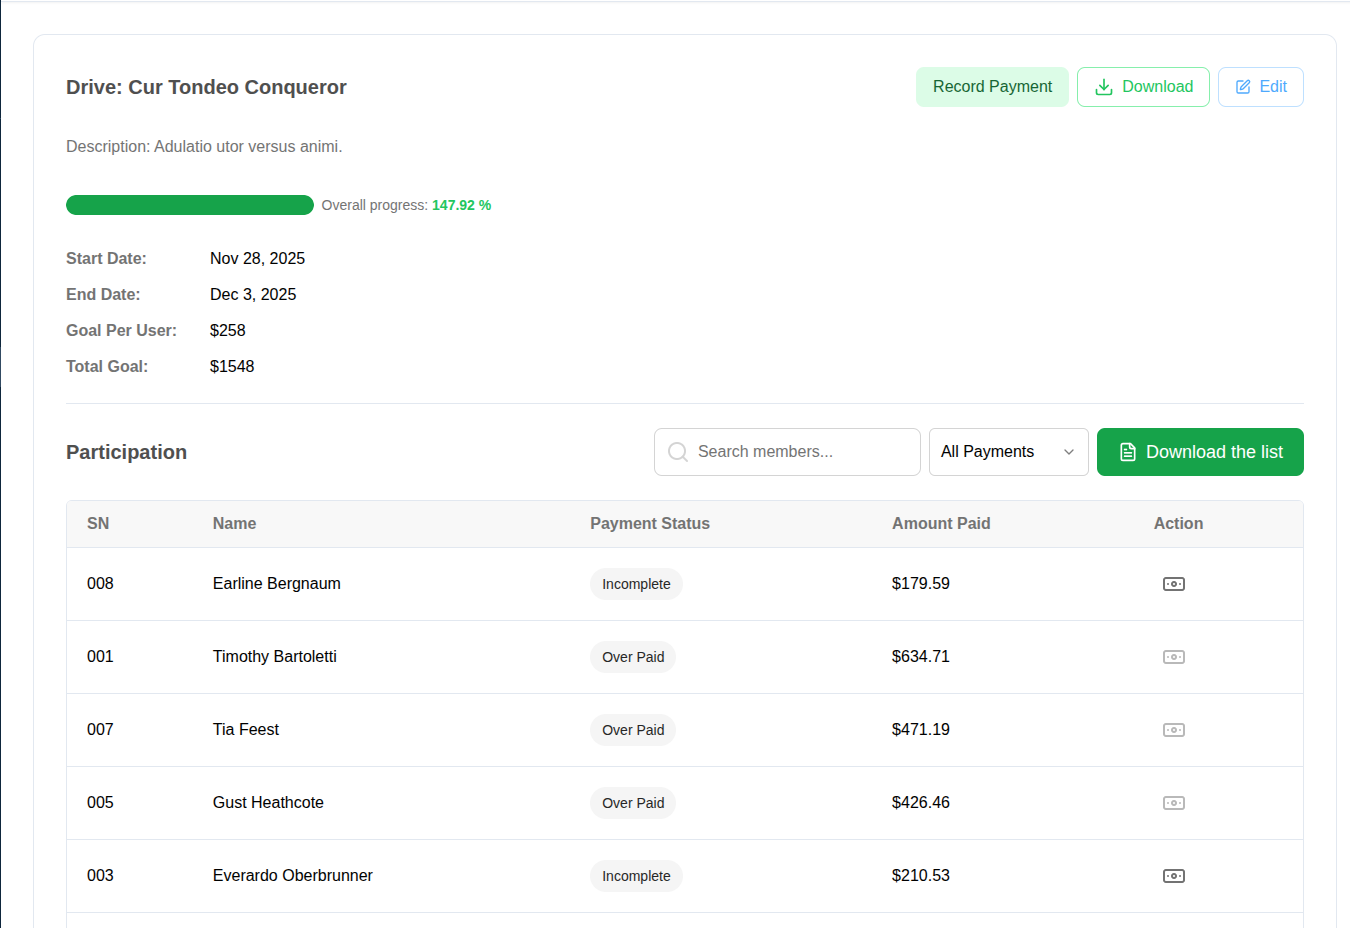The image size is (1350, 928).
Task: Click the Action column header
Action: (x=1178, y=524)
